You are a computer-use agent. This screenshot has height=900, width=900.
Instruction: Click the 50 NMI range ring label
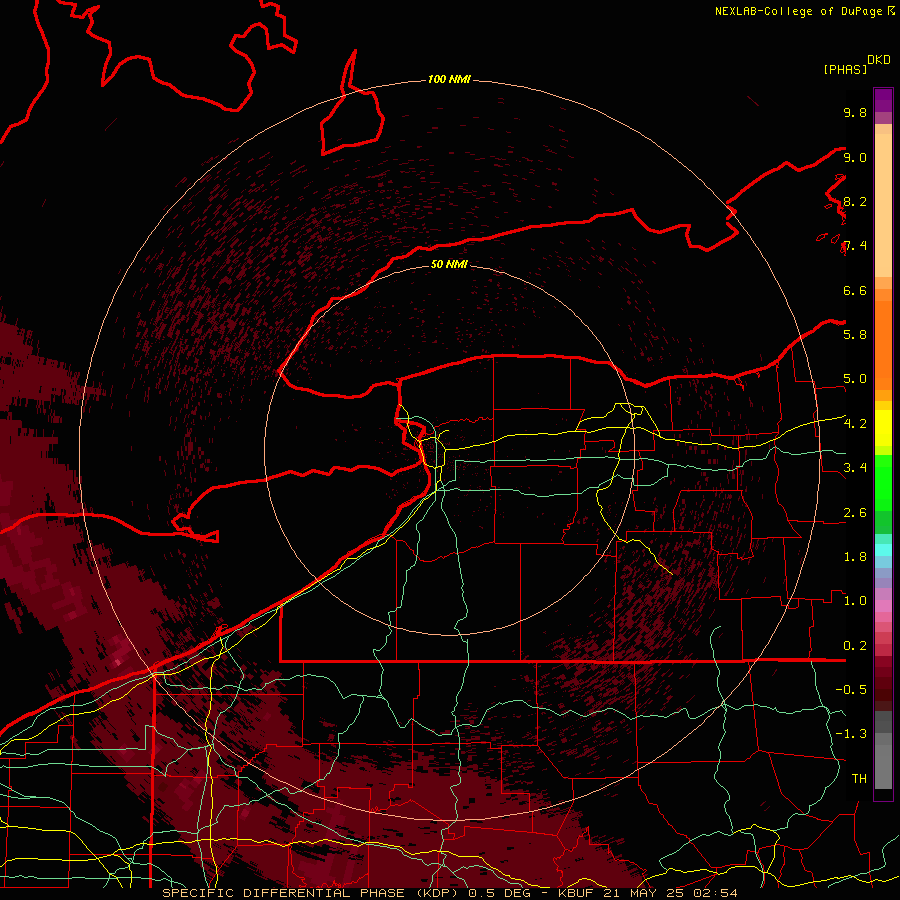click(x=449, y=264)
